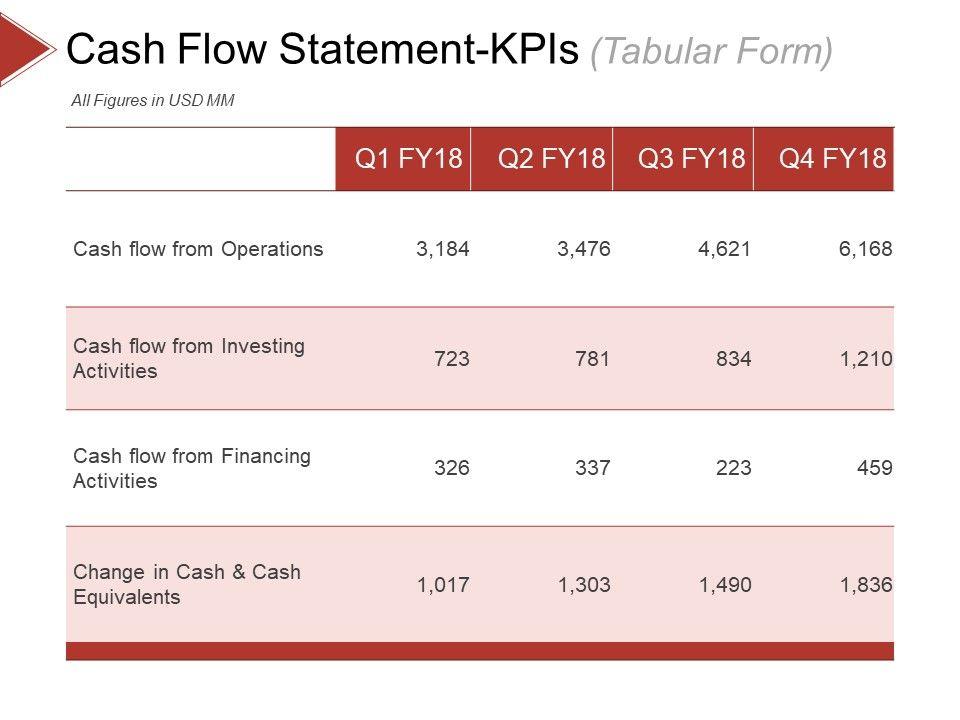960x720 pixels.
Task: Click the dark red bar below the table
Action: tap(480, 651)
